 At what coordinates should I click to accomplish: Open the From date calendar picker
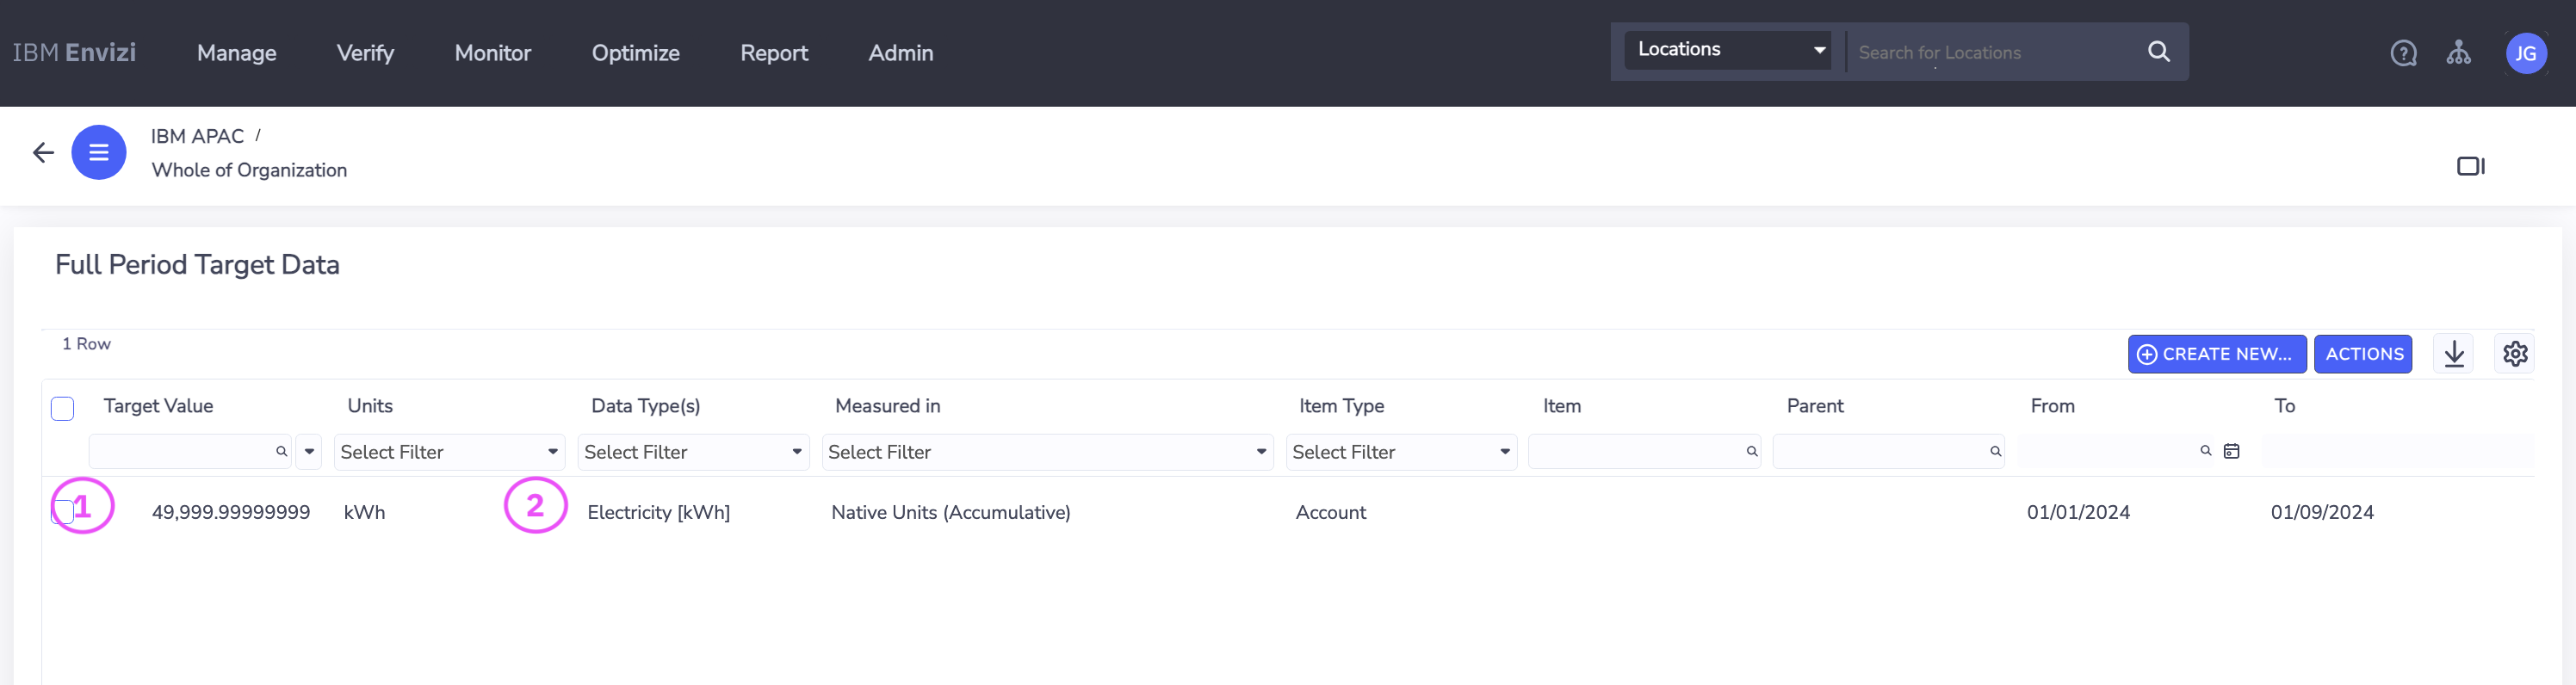2231,452
